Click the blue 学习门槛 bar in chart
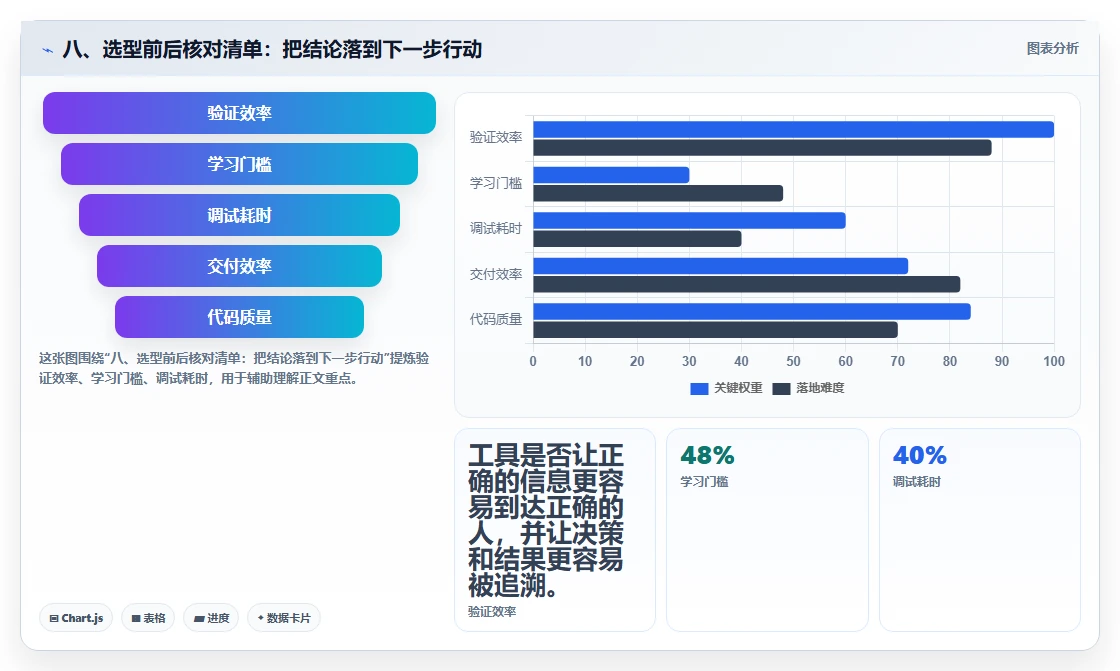 pos(611,175)
